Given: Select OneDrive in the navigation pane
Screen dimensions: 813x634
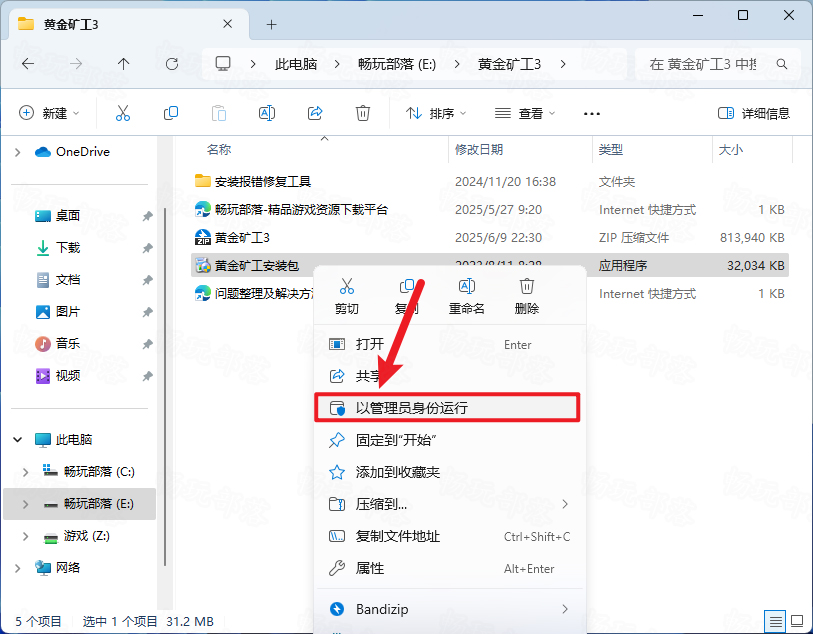Looking at the screenshot, I should (x=72, y=152).
